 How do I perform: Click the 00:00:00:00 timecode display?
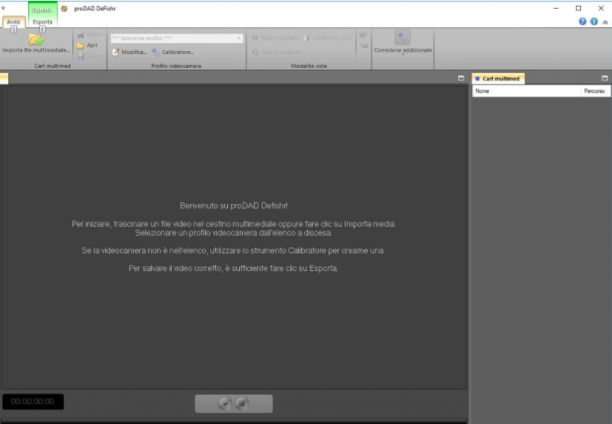coord(33,401)
